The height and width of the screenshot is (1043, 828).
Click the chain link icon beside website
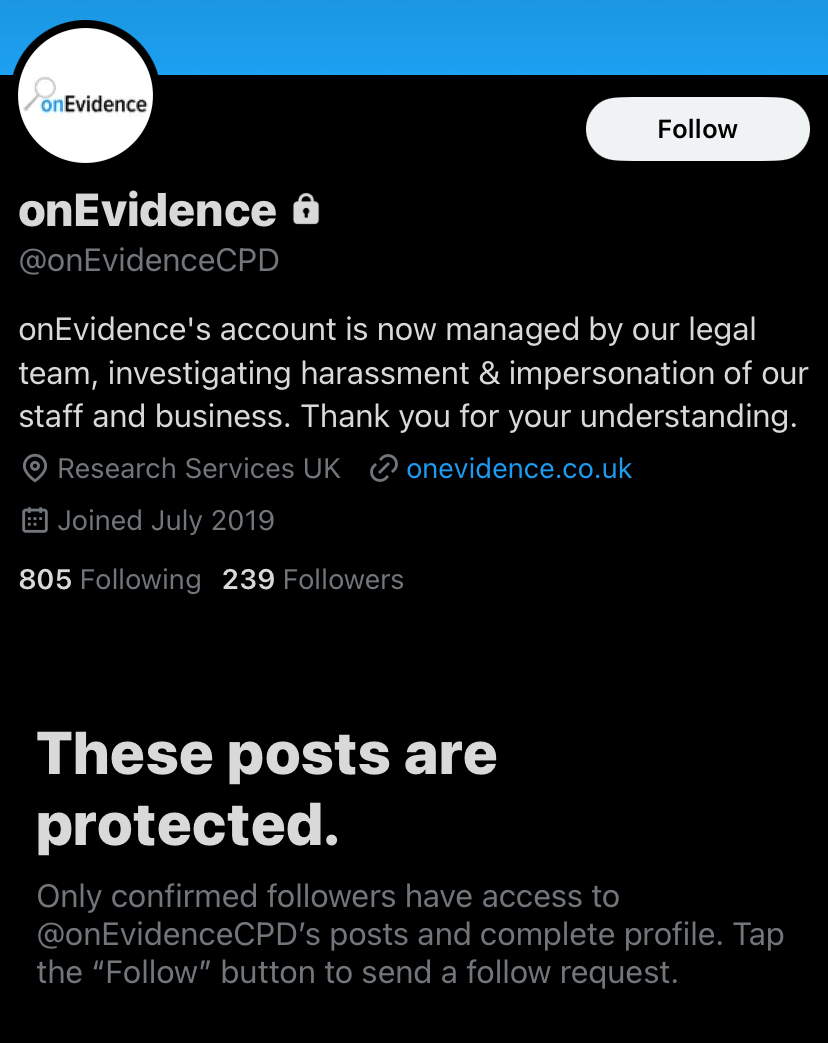coord(384,469)
